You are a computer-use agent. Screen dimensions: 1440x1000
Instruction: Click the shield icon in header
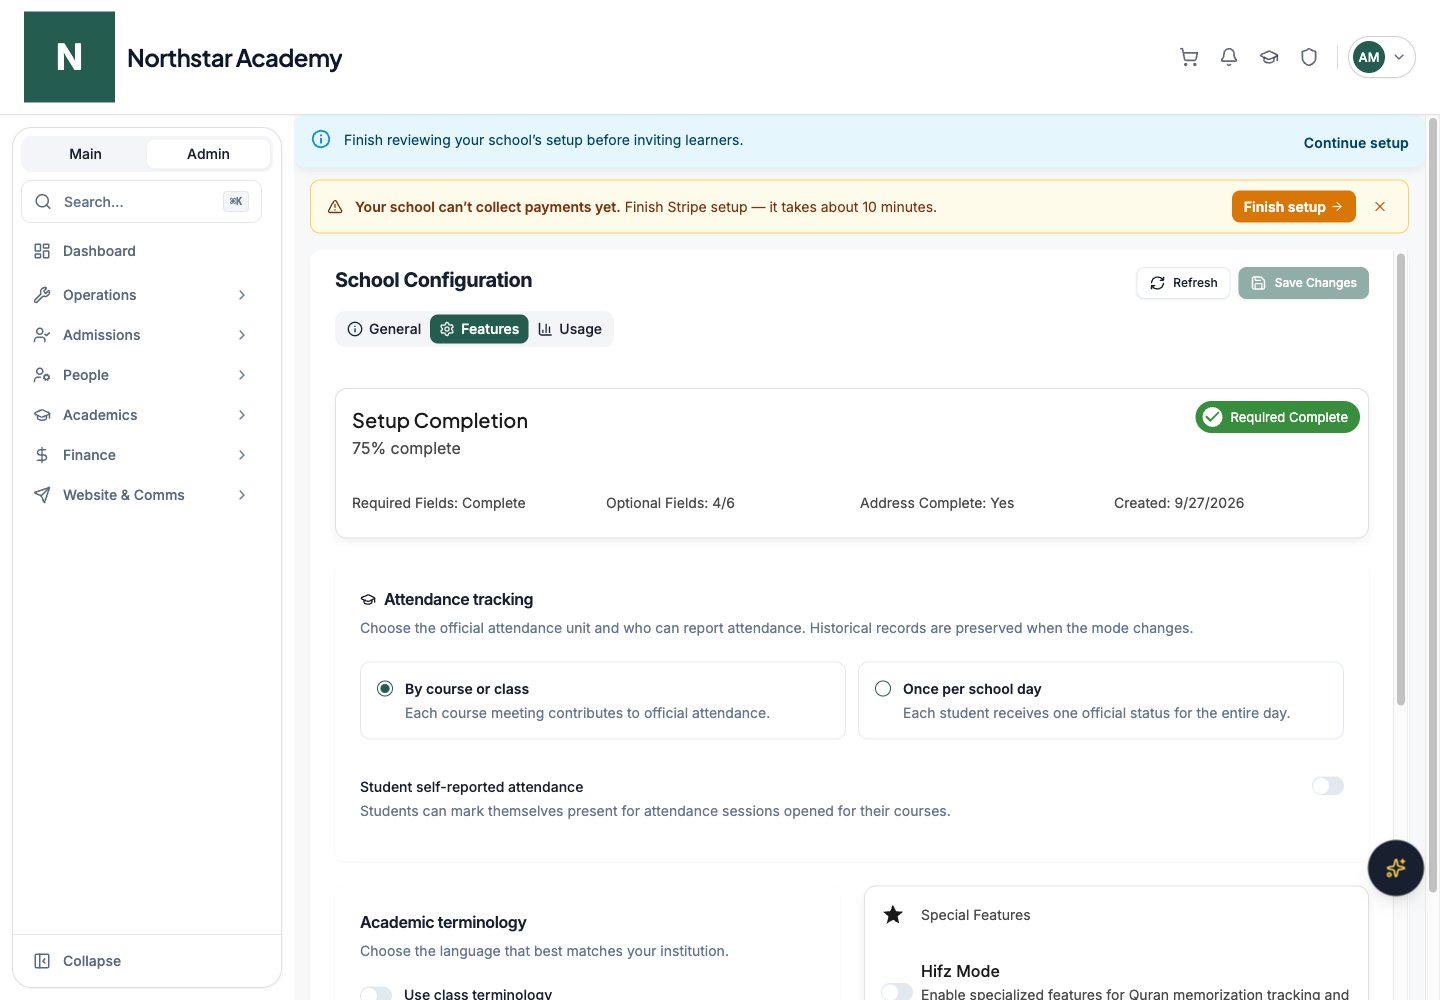(x=1309, y=57)
